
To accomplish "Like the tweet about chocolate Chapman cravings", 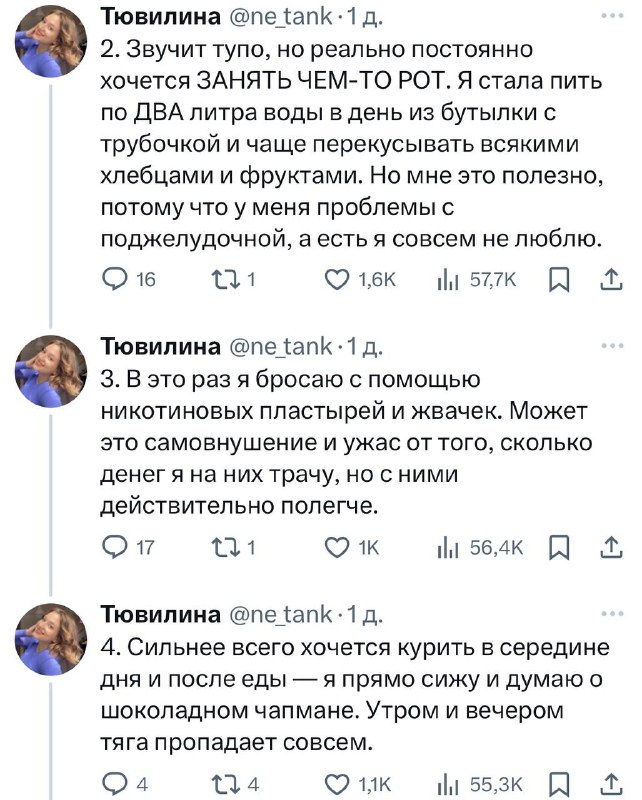I will pyautogui.click(x=338, y=786).
